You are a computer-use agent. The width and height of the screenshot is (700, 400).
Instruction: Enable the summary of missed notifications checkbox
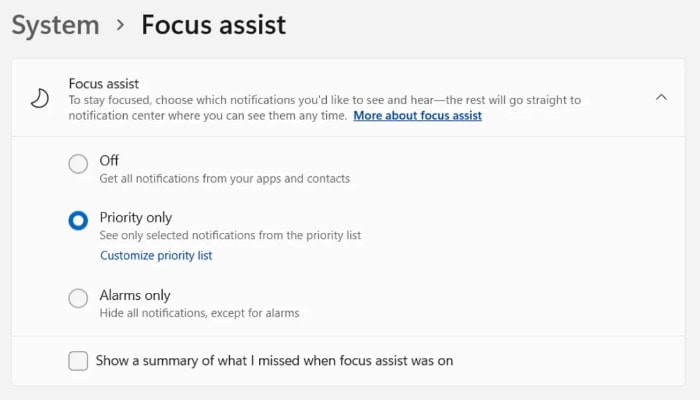click(x=78, y=361)
